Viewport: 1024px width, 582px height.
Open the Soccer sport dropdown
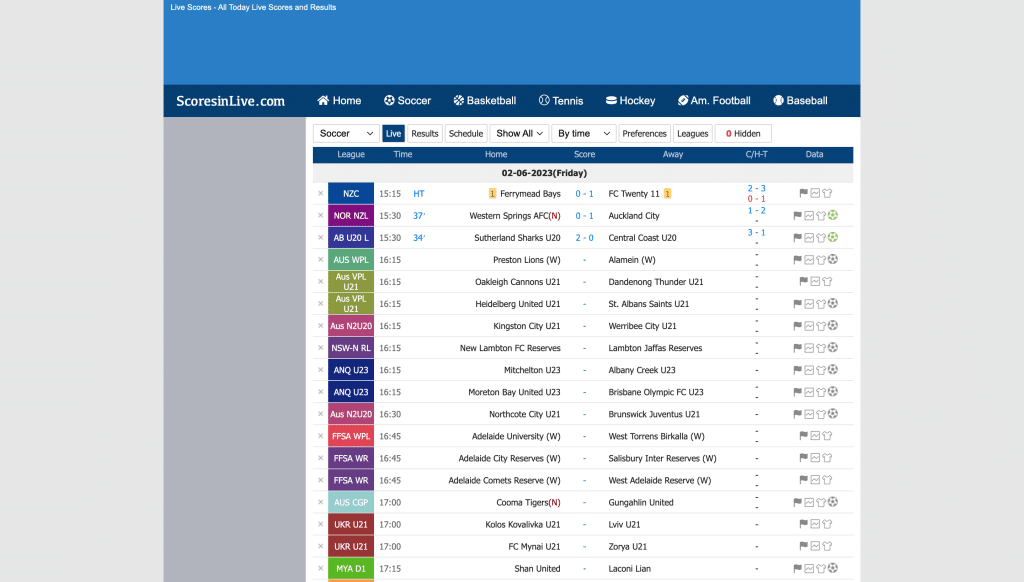[345, 133]
